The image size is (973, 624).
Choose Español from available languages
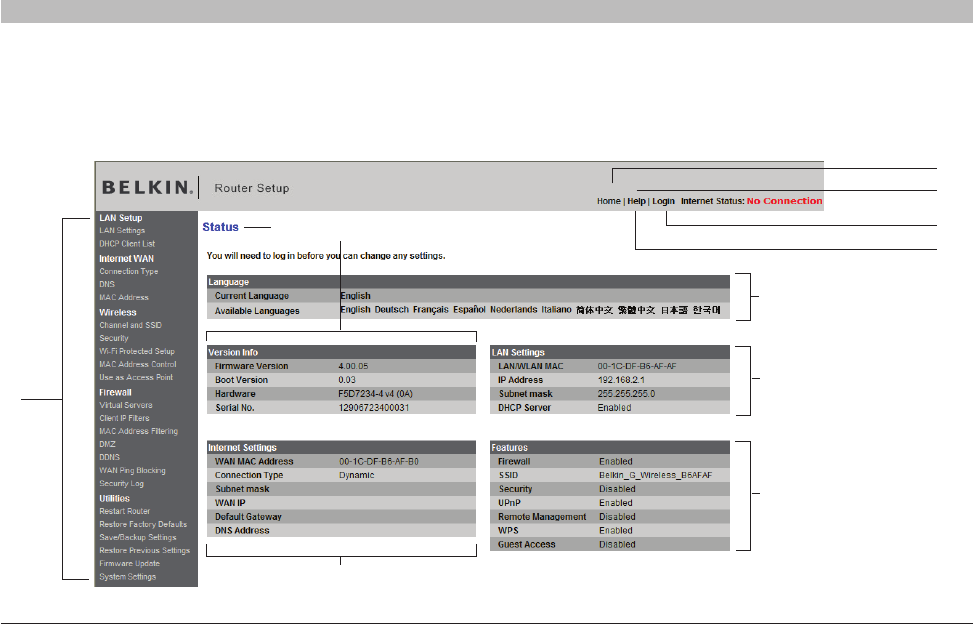click(x=469, y=310)
